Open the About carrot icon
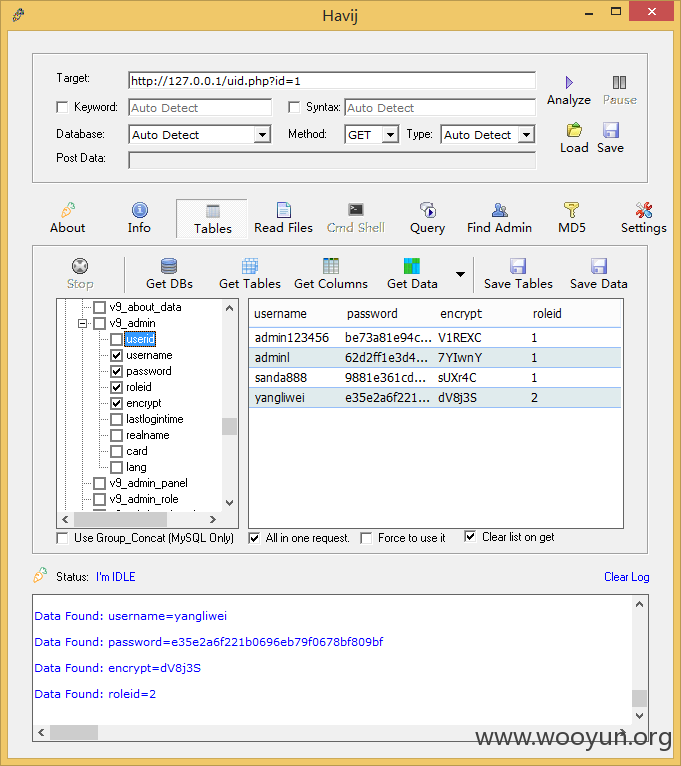This screenshot has width=681, height=766. coord(68,210)
